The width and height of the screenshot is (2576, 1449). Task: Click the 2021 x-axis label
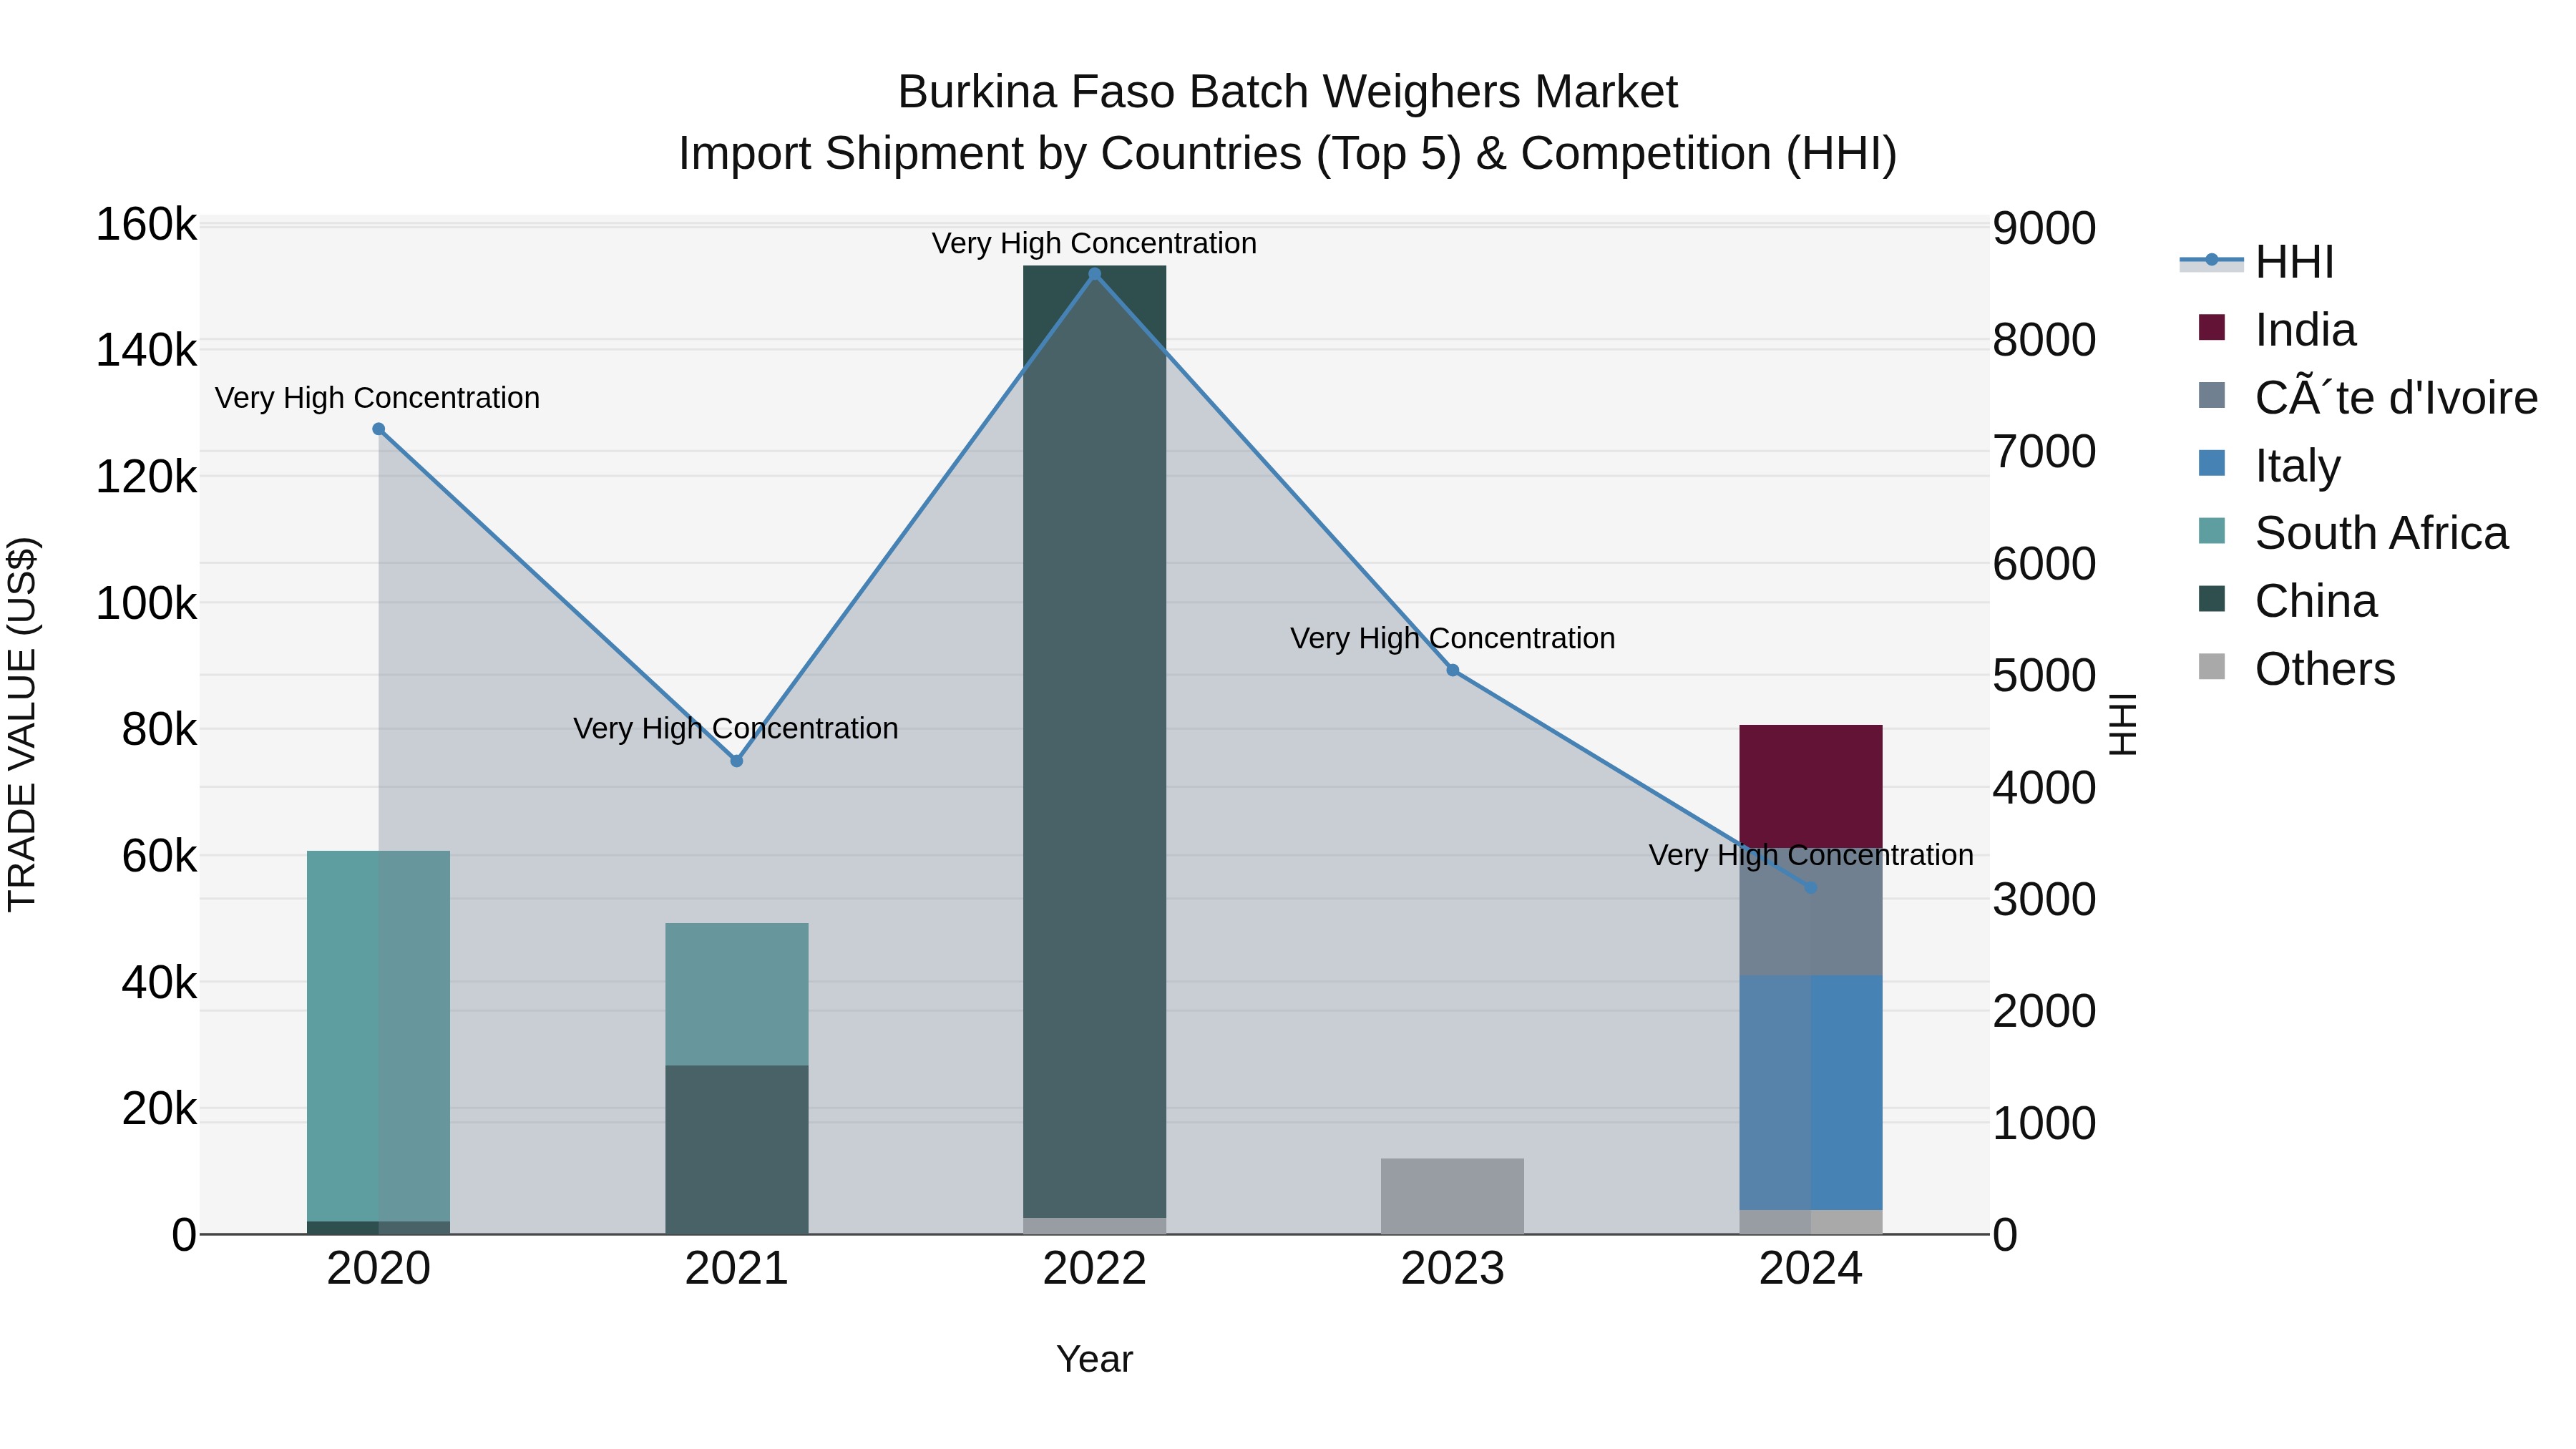[x=737, y=1269]
